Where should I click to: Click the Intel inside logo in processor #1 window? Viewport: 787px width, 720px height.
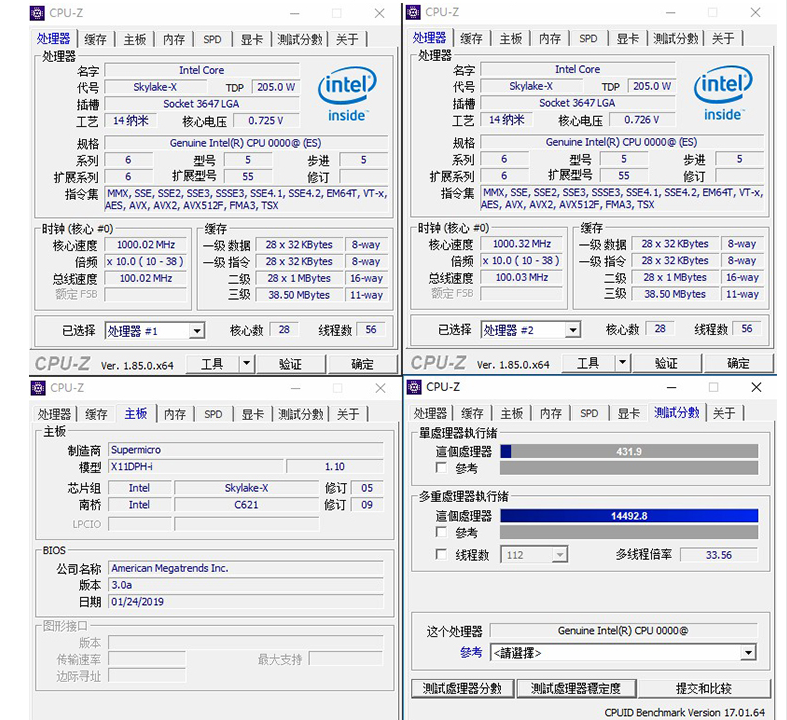point(347,94)
